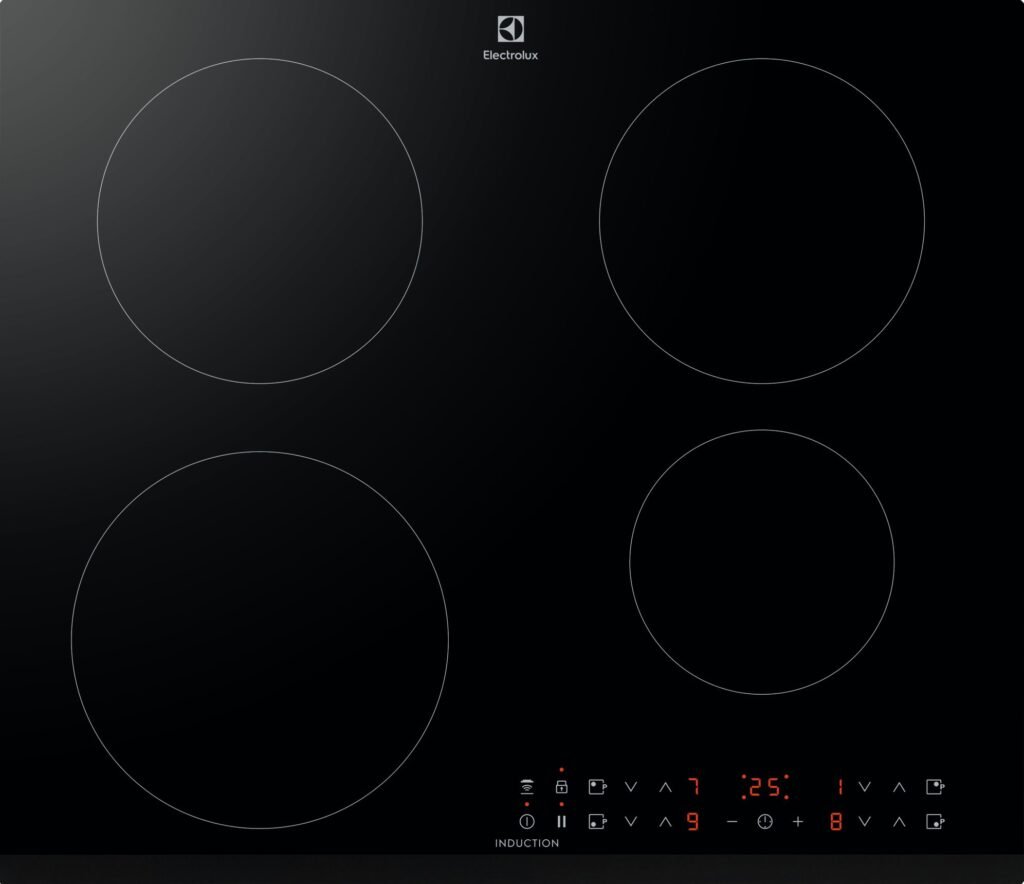
Task: Raise heat with the up arrow right of display 1
Action: coord(899,787)
